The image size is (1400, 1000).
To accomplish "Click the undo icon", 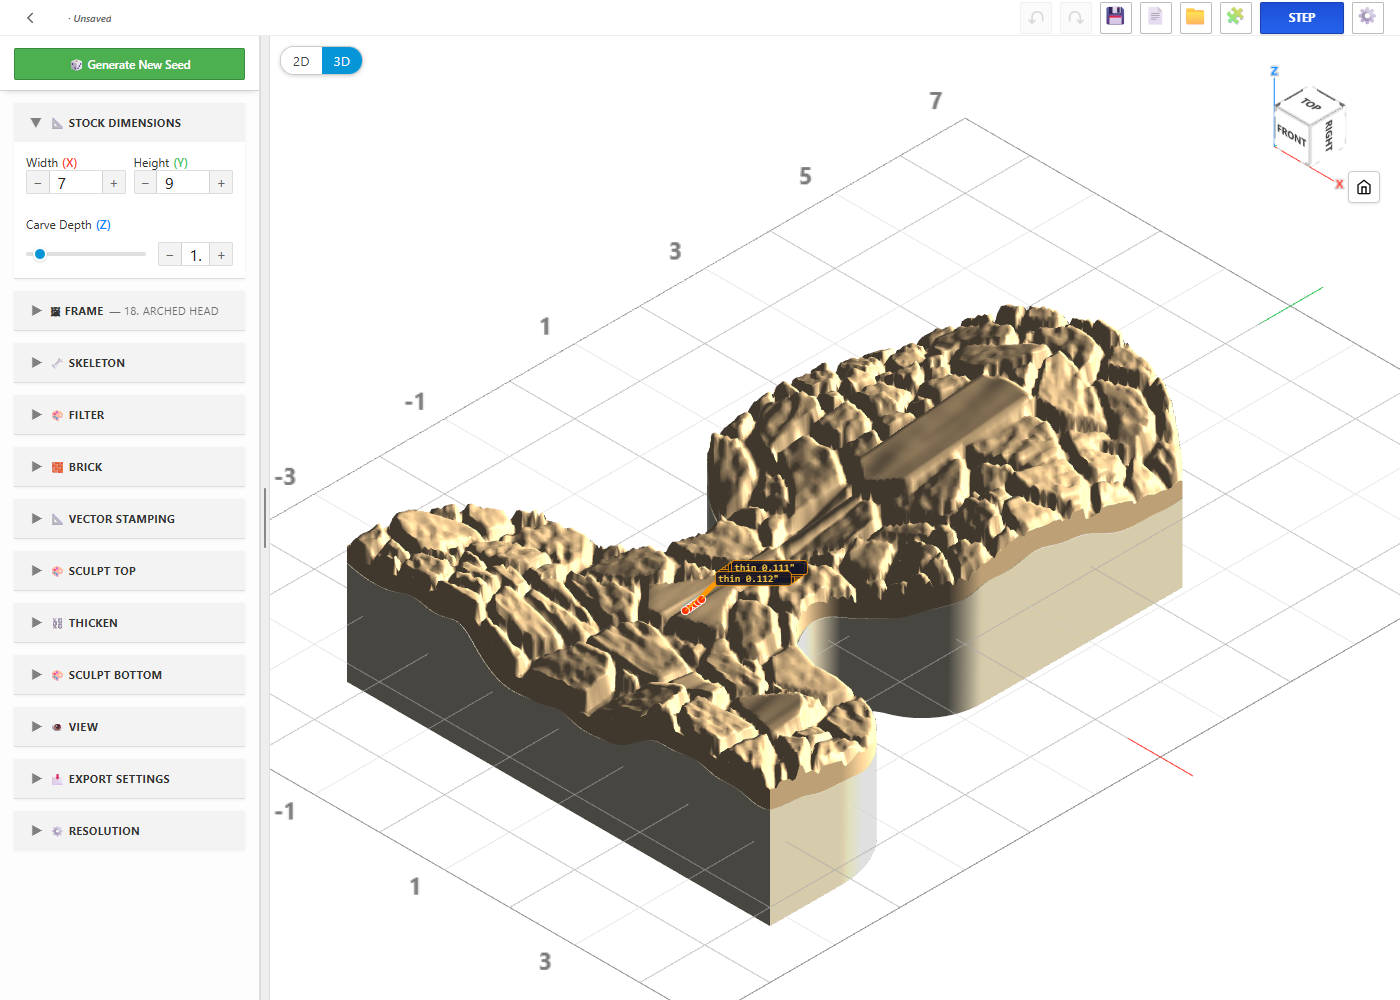I will pos(1036,18).
